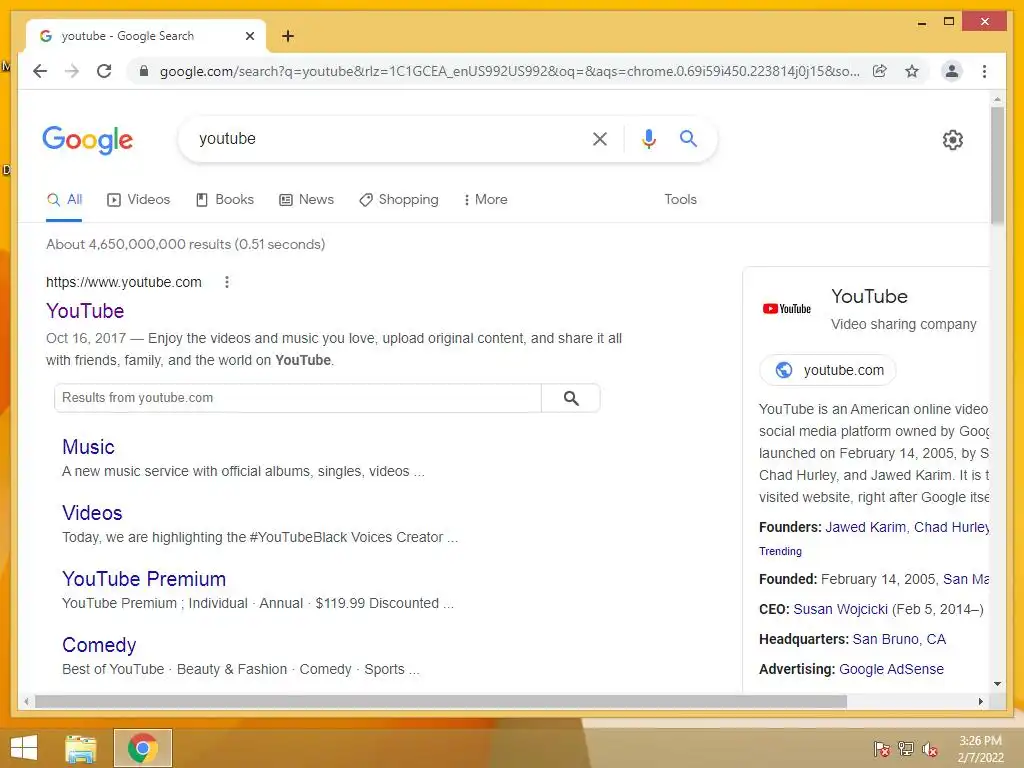Viewport: 1024px width, 768px height.
Task: Click the YouTube logo in knowledge panel
Action: point(786,309)
